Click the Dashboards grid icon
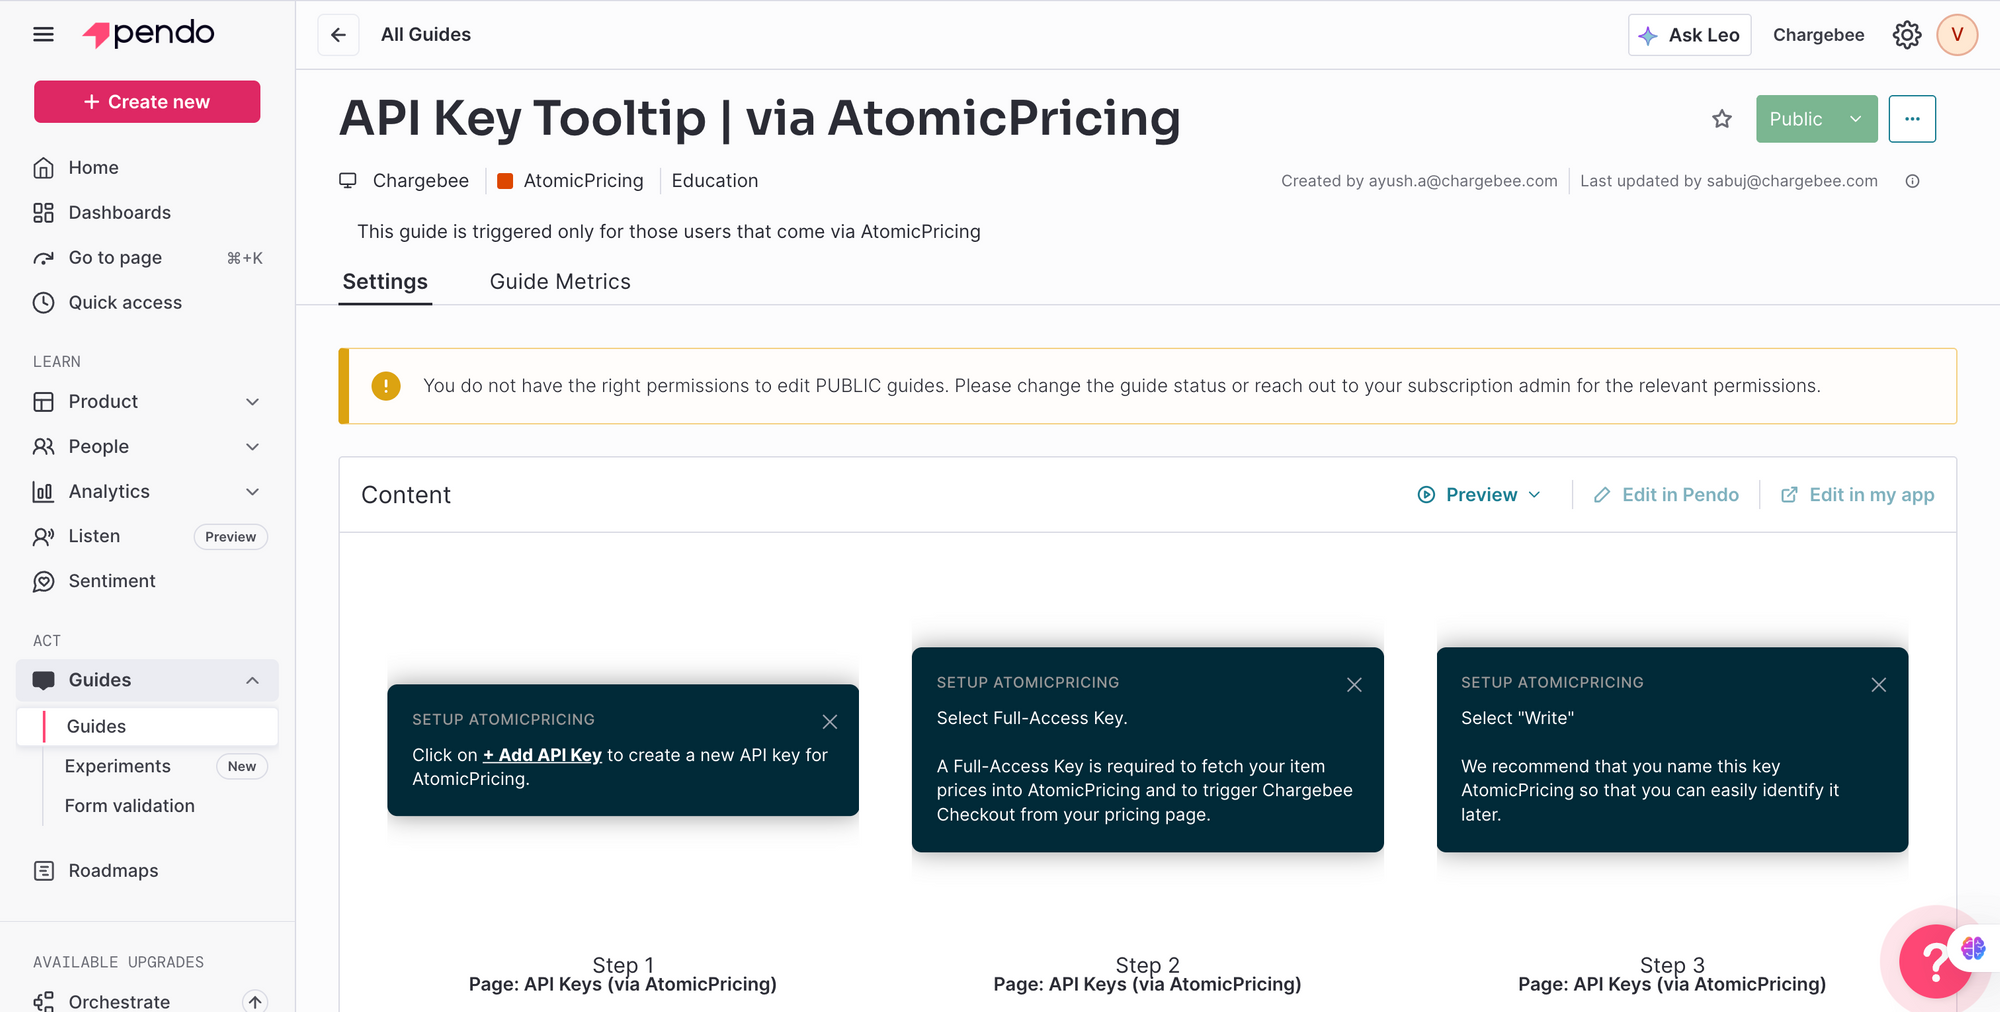 click(43, 213)
